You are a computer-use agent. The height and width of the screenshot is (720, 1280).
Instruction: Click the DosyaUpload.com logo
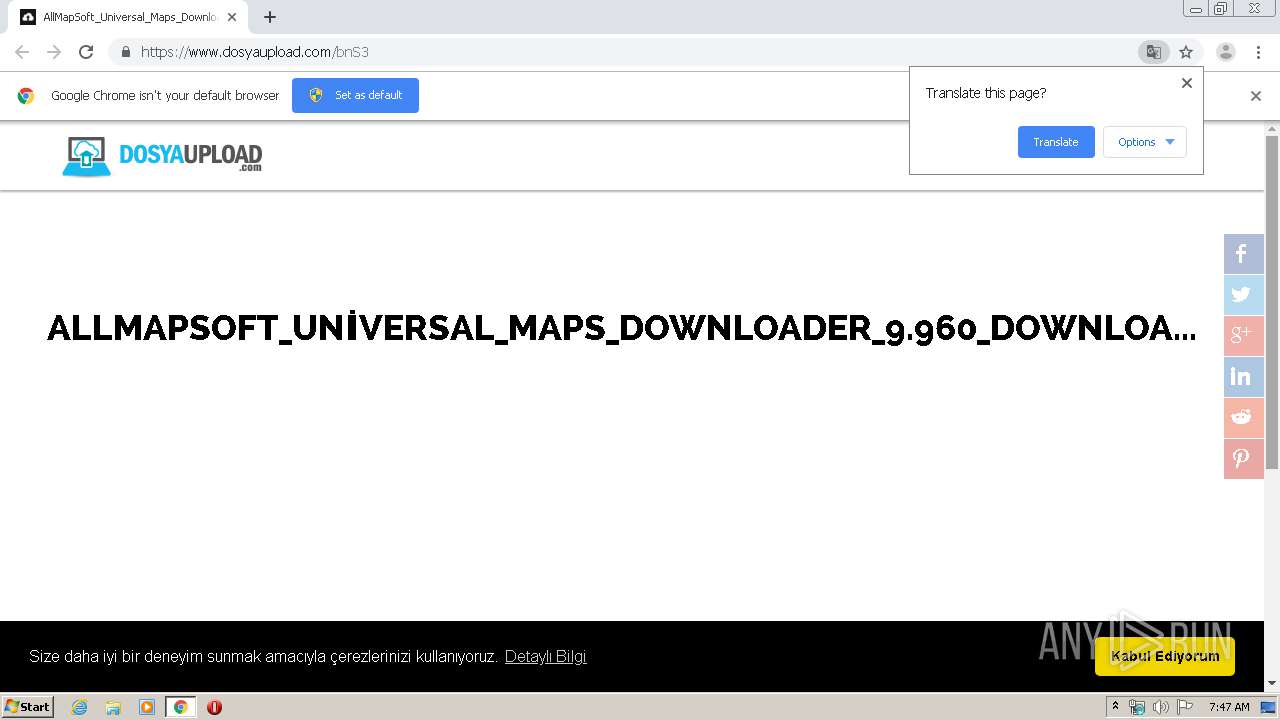(x=162, y=157)
